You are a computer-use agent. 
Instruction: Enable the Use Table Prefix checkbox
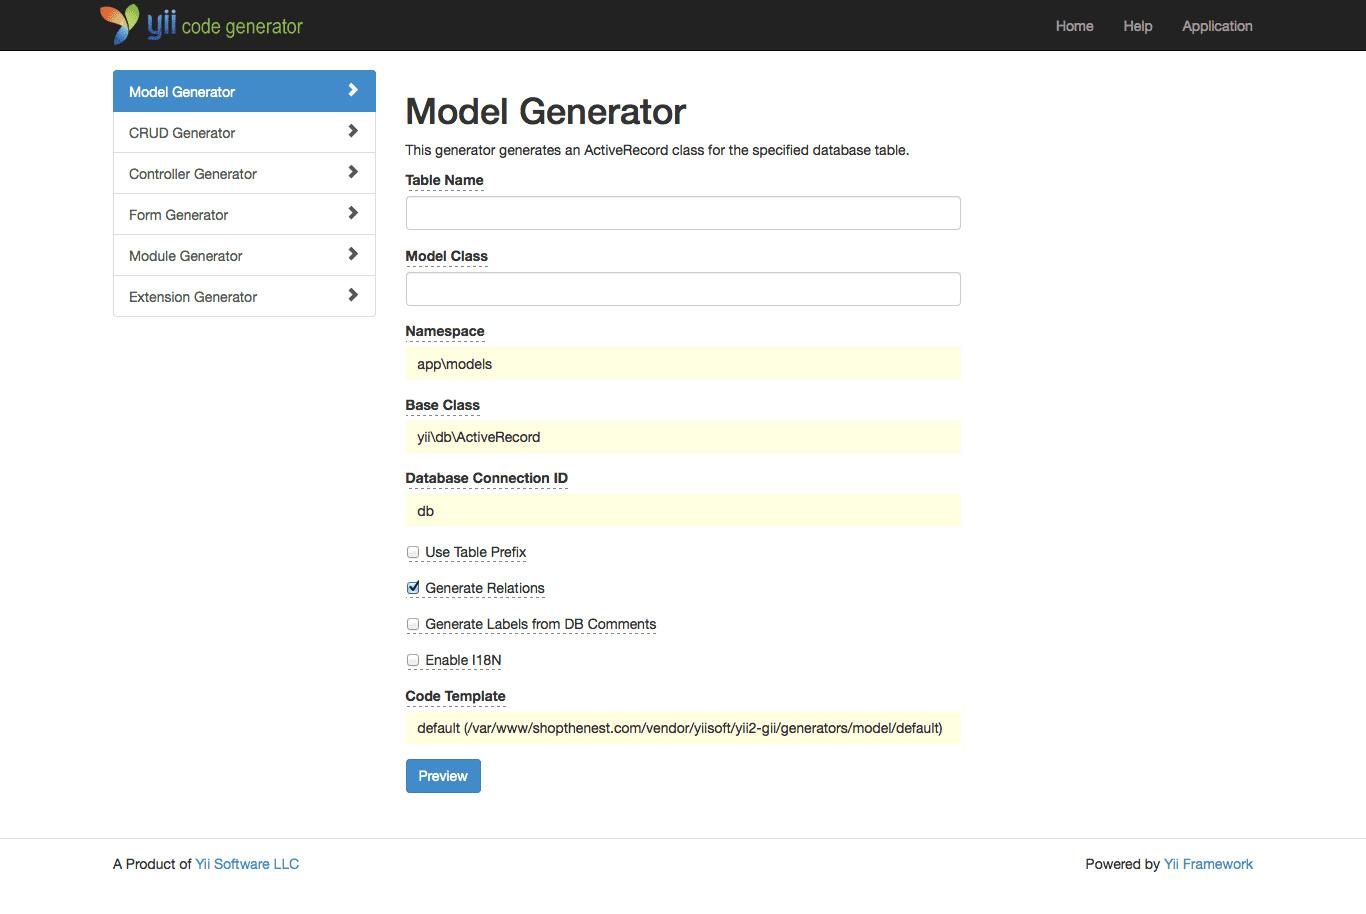tap(413, 552)
